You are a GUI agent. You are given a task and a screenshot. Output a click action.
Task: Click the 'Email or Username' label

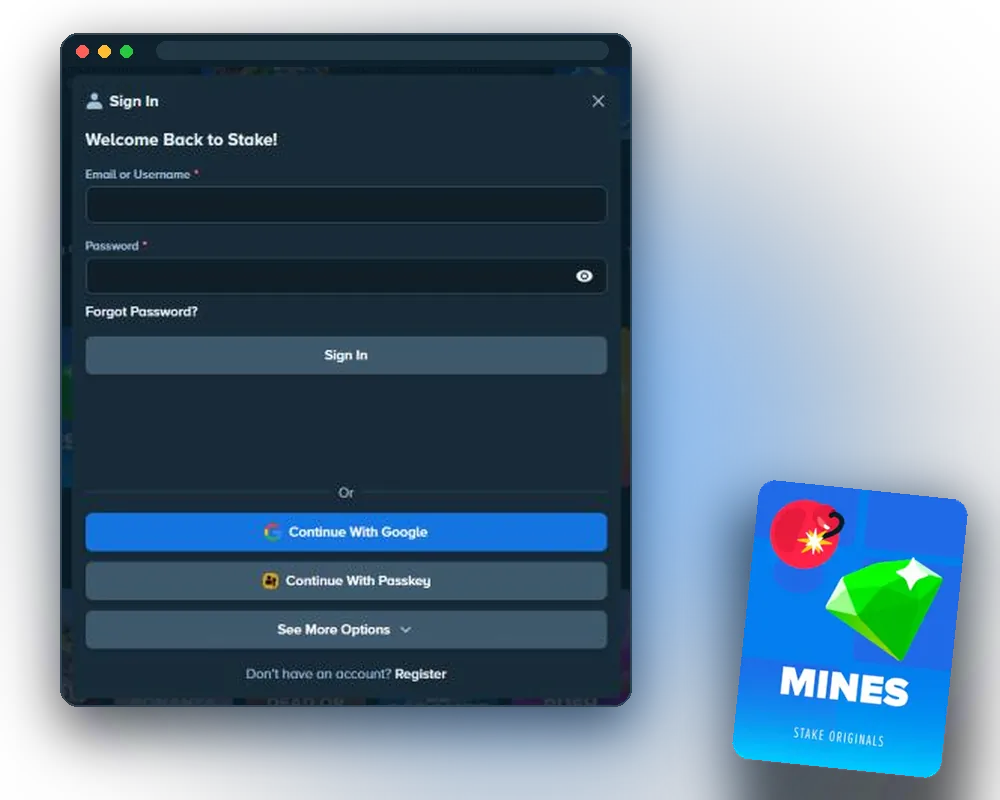coord(138,174)
